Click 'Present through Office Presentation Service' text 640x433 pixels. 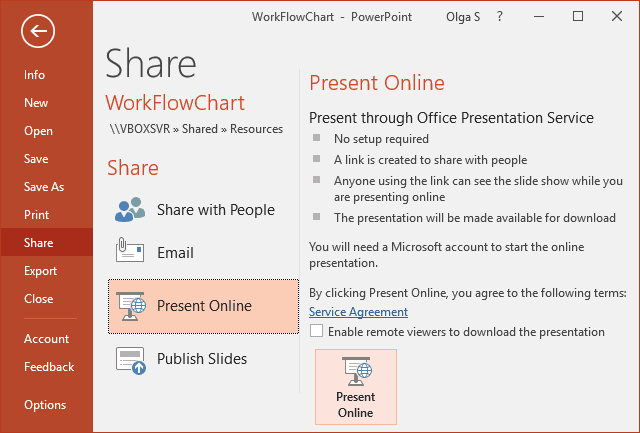pyautogui.click(x=451, y=118)
